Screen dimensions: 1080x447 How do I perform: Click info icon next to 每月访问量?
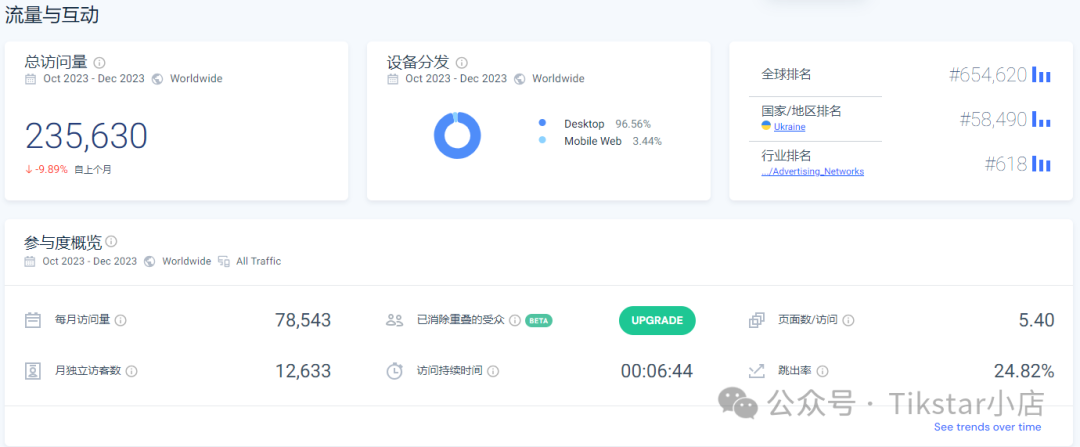coord(121,320)
